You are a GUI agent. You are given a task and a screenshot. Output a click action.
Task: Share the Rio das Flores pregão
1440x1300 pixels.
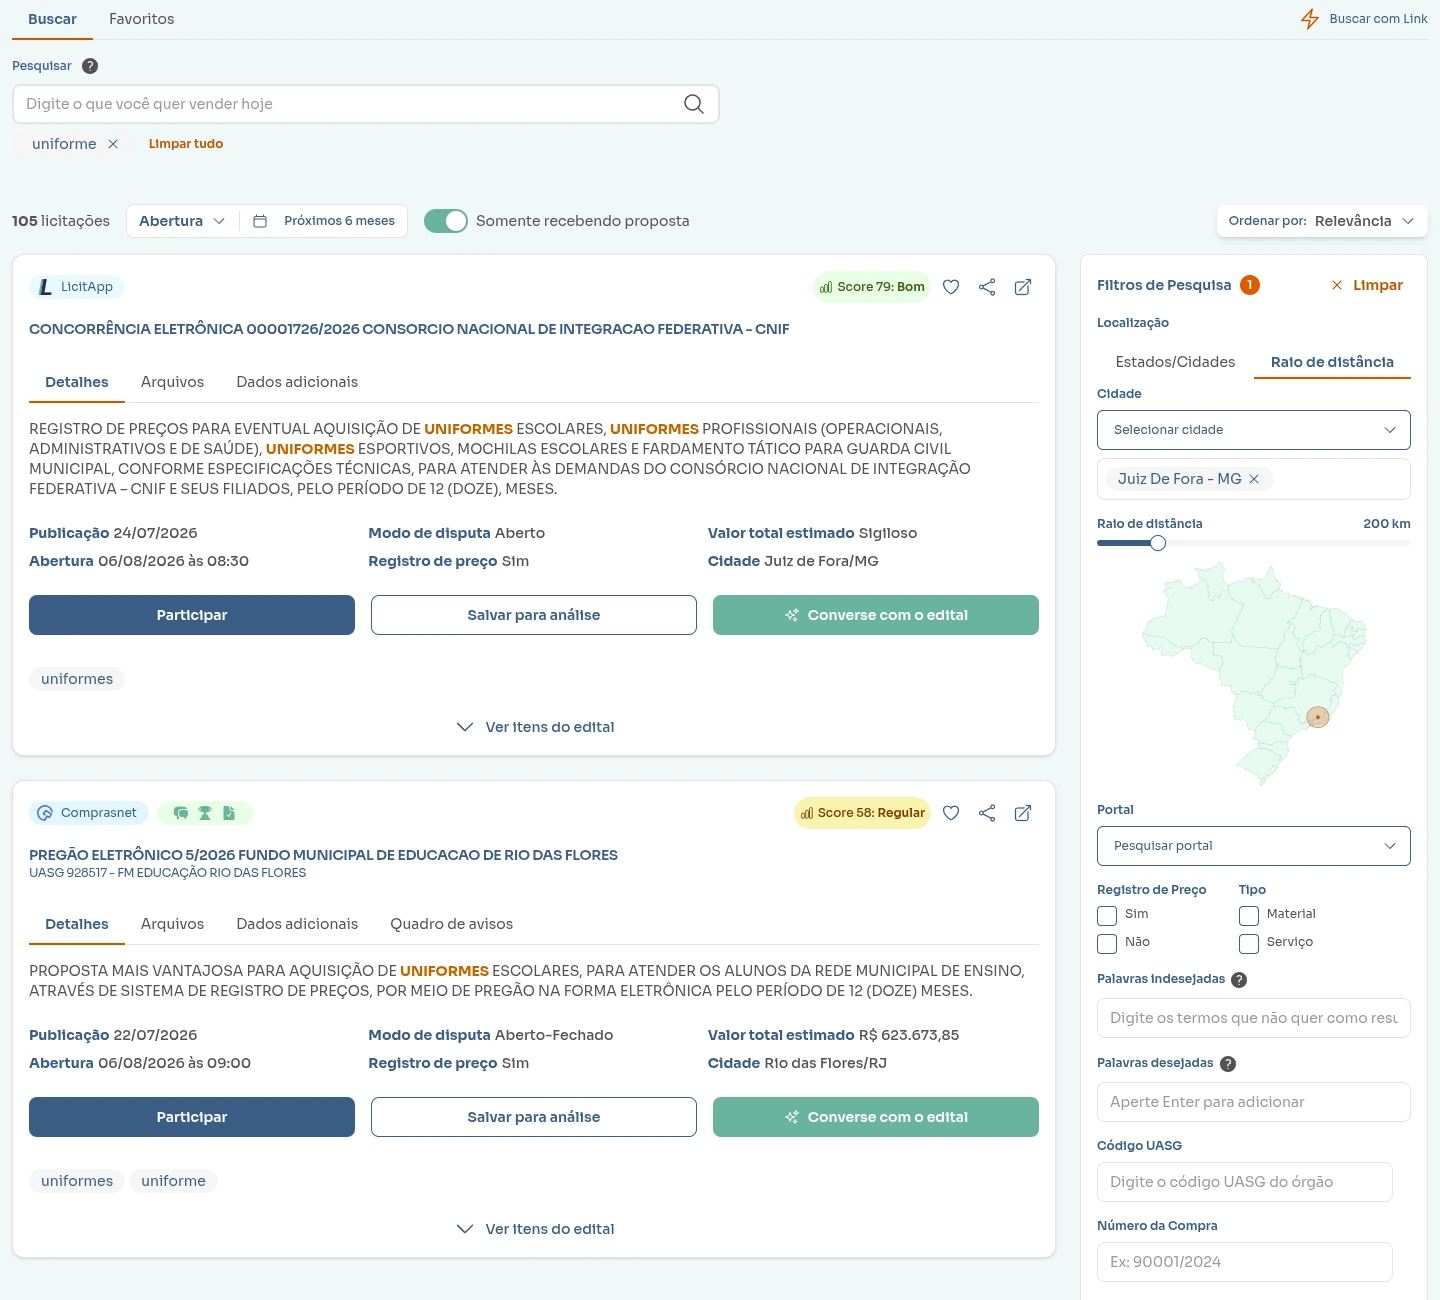point(987,813)
